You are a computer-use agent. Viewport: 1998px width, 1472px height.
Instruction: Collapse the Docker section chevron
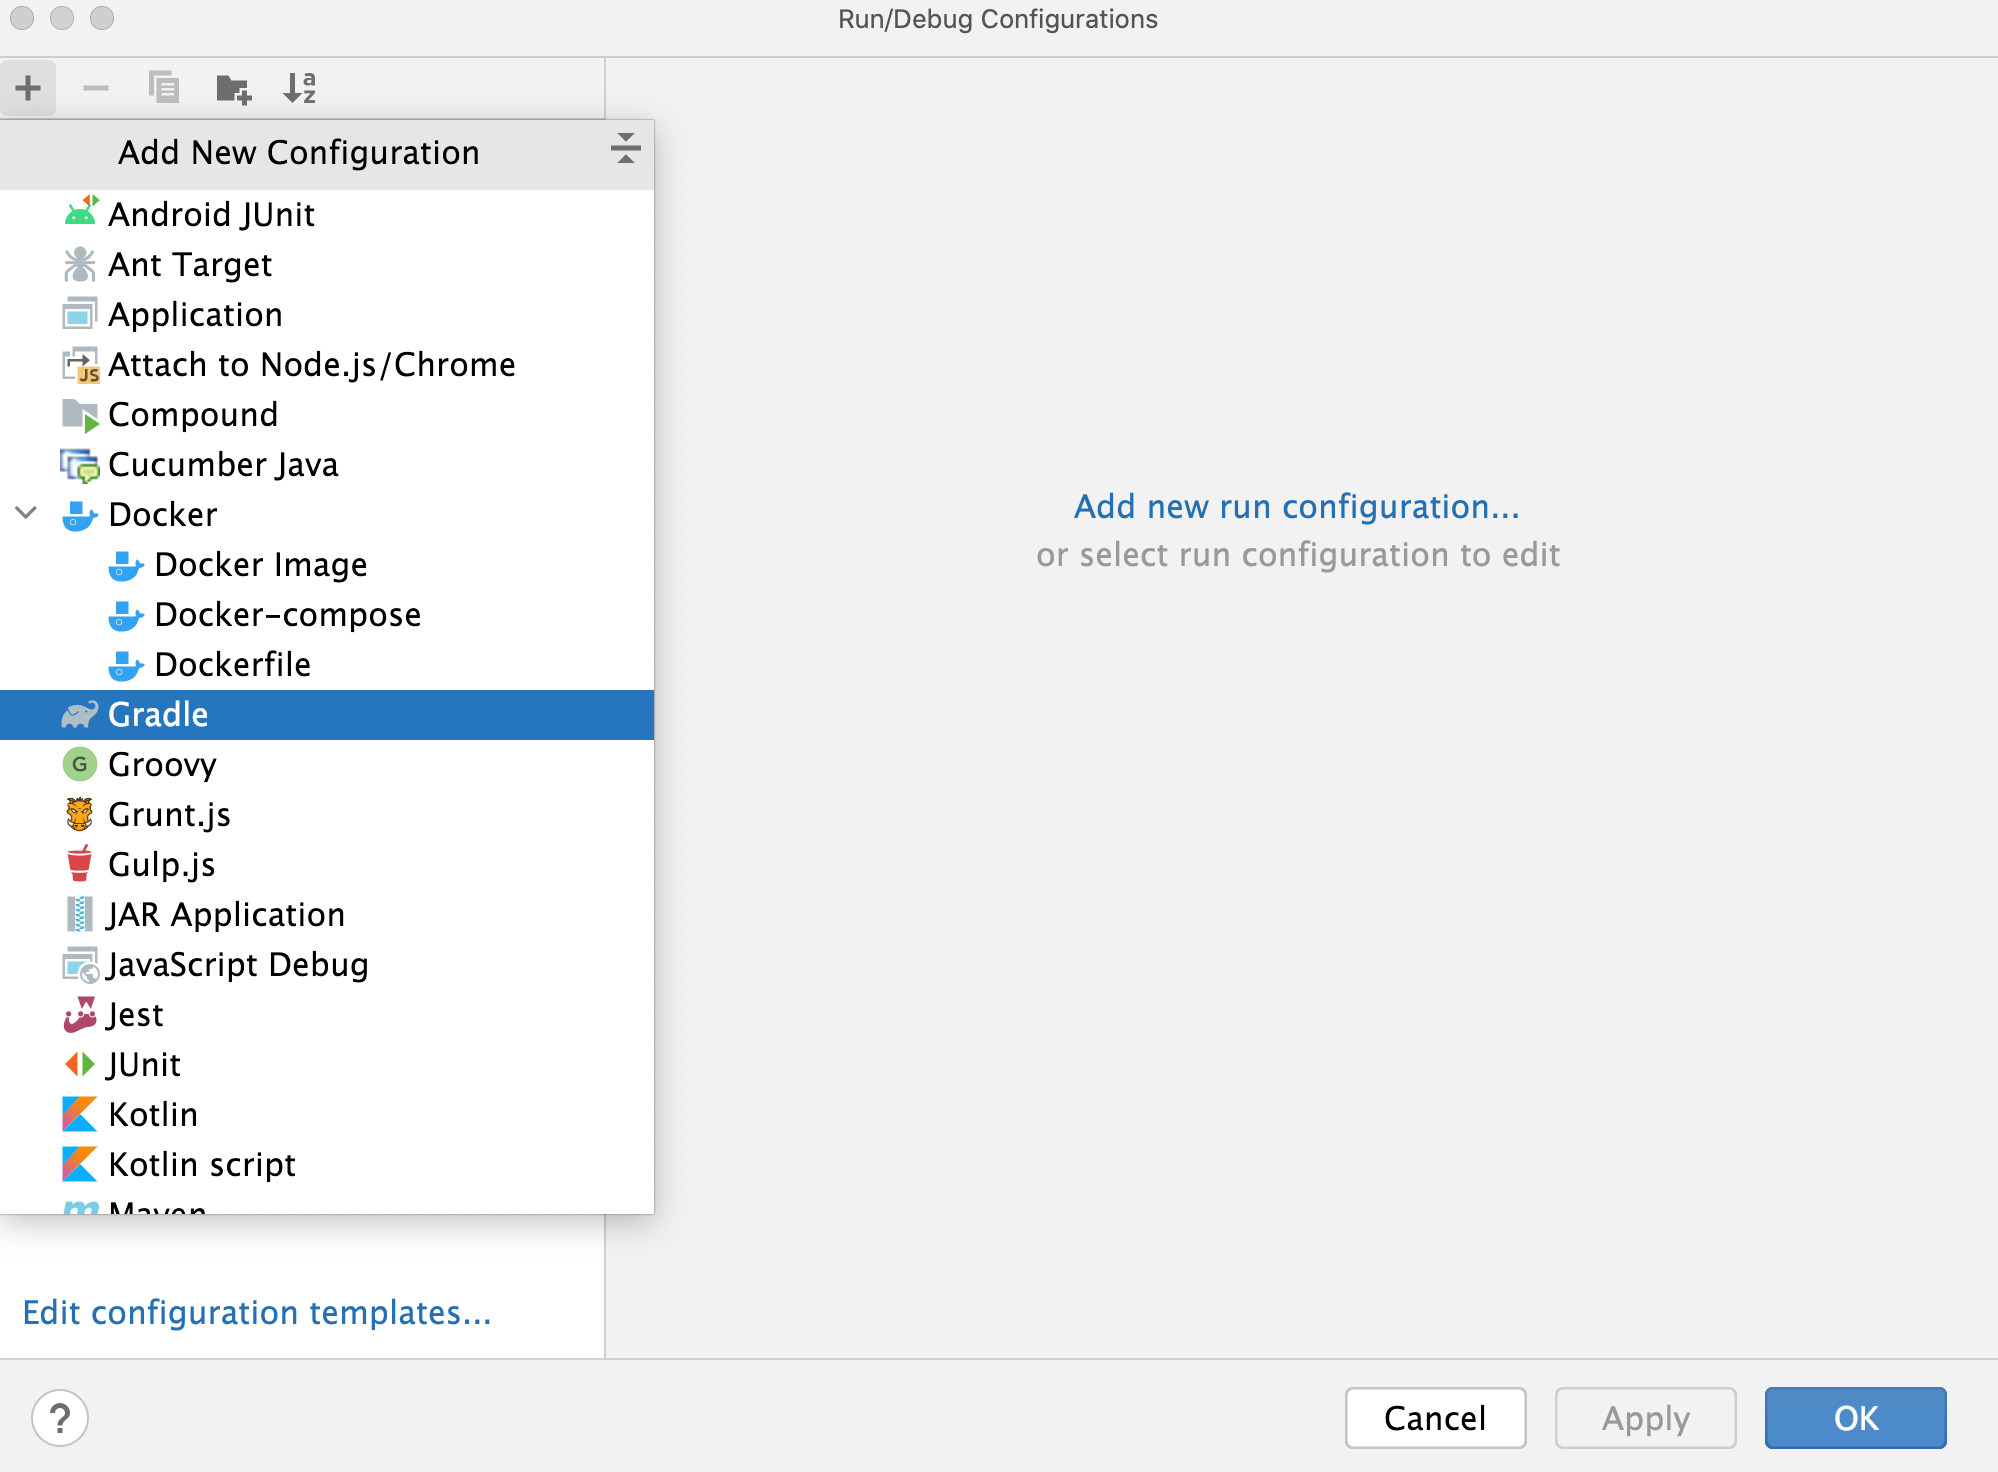coord(26,514)
